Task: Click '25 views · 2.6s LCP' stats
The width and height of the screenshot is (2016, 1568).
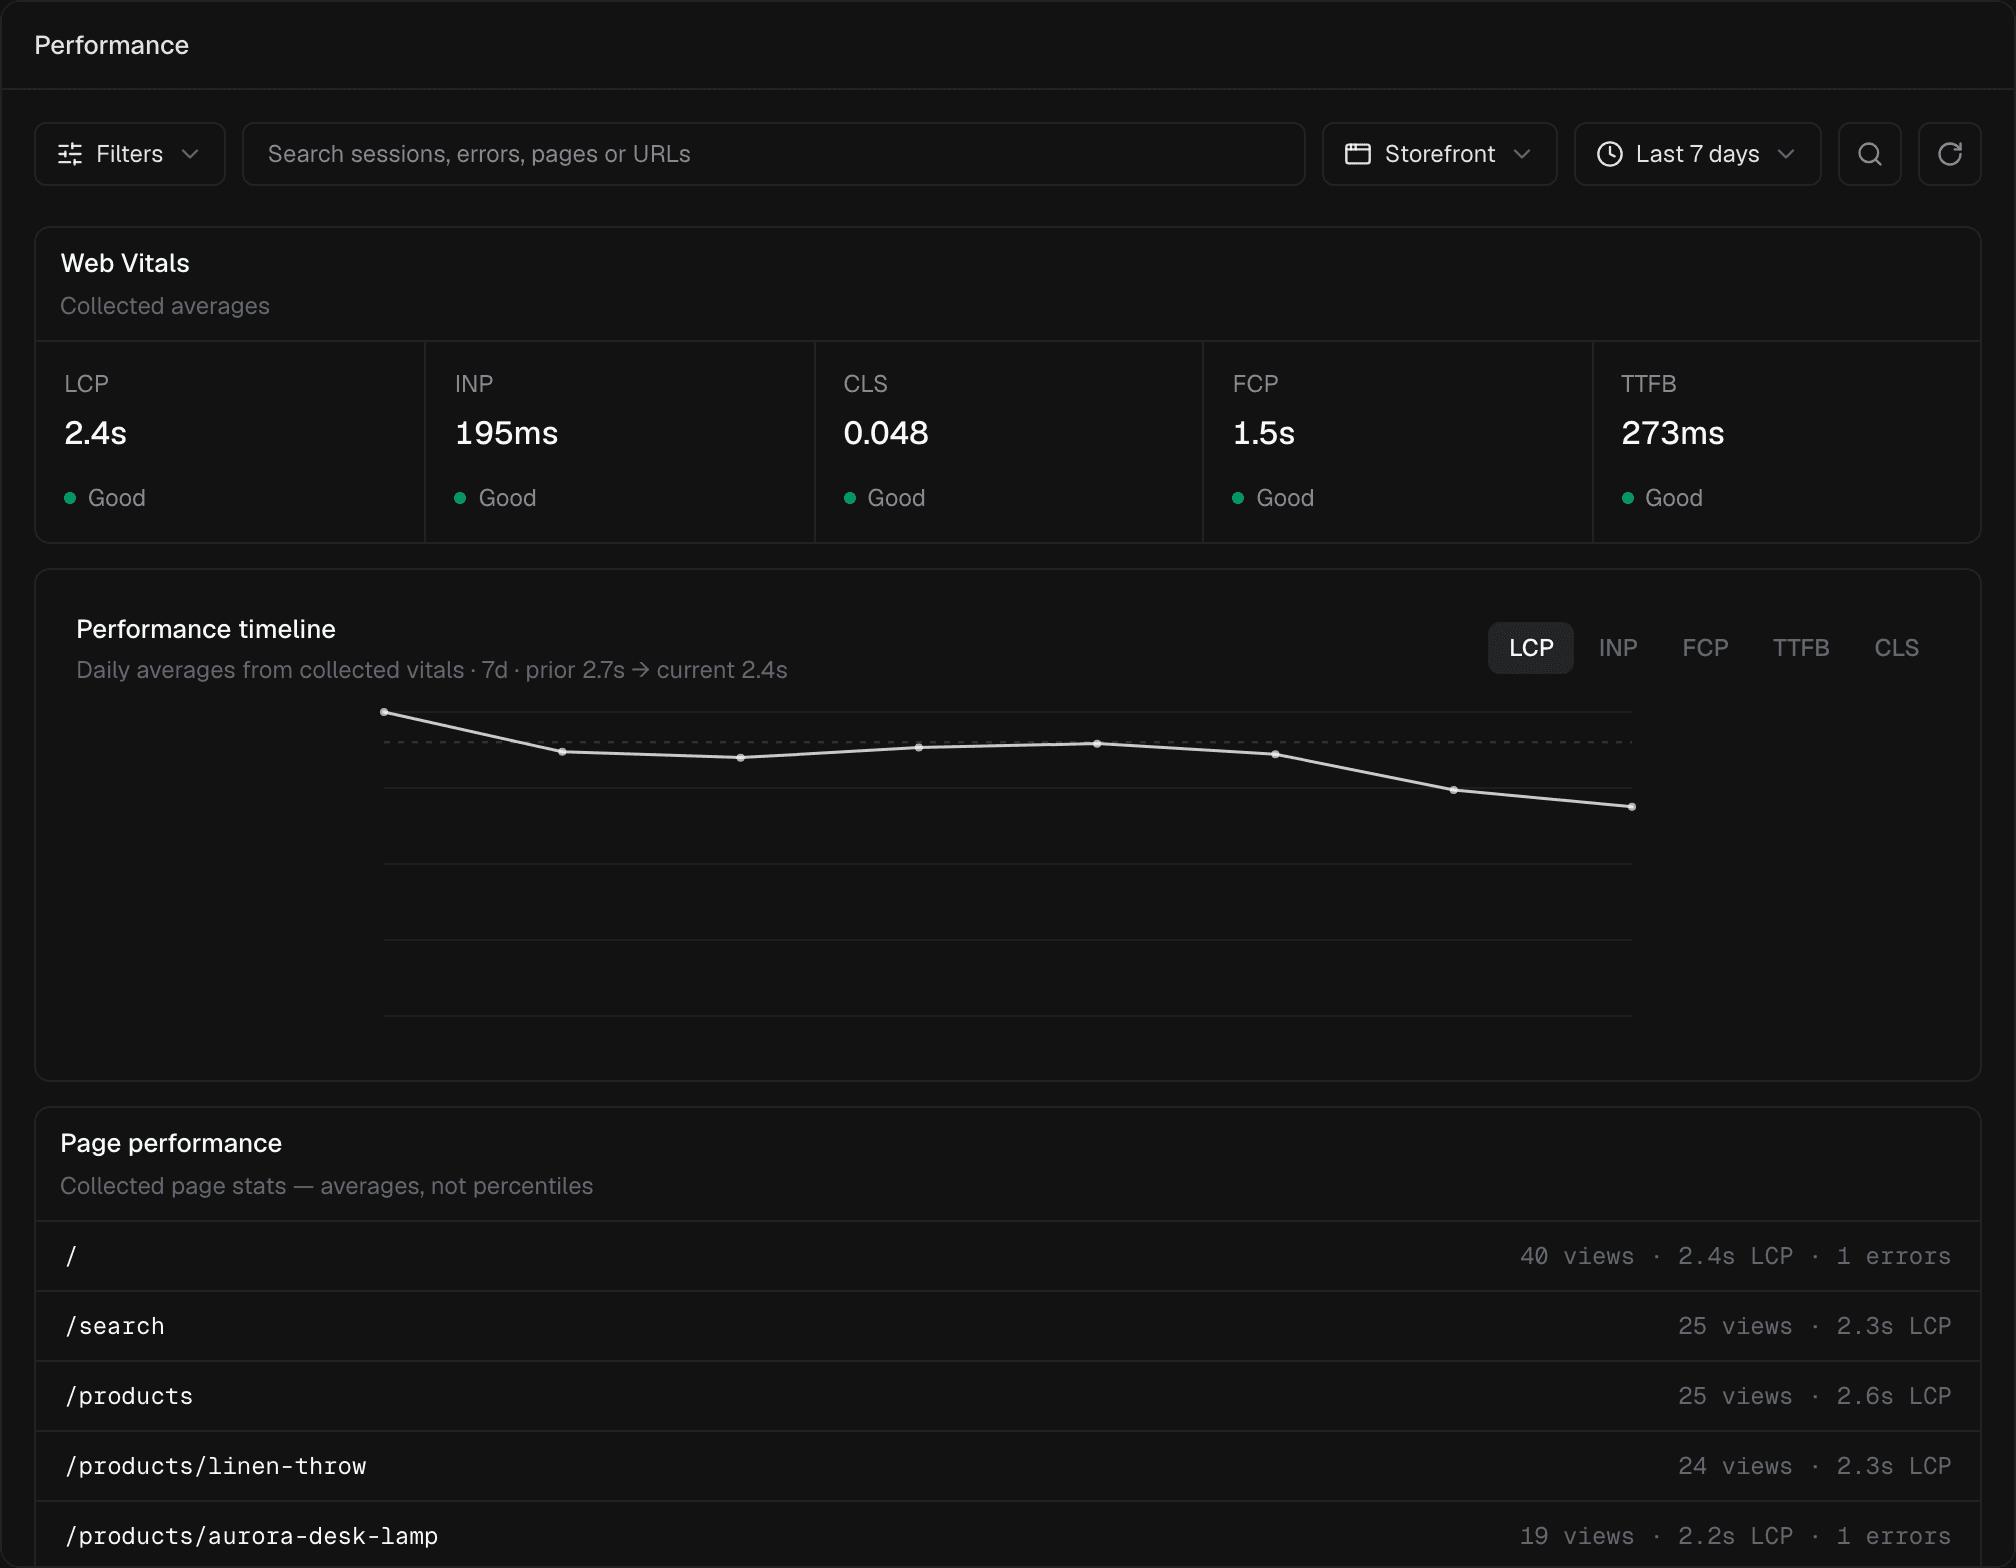Action: coord(1814,1396)
